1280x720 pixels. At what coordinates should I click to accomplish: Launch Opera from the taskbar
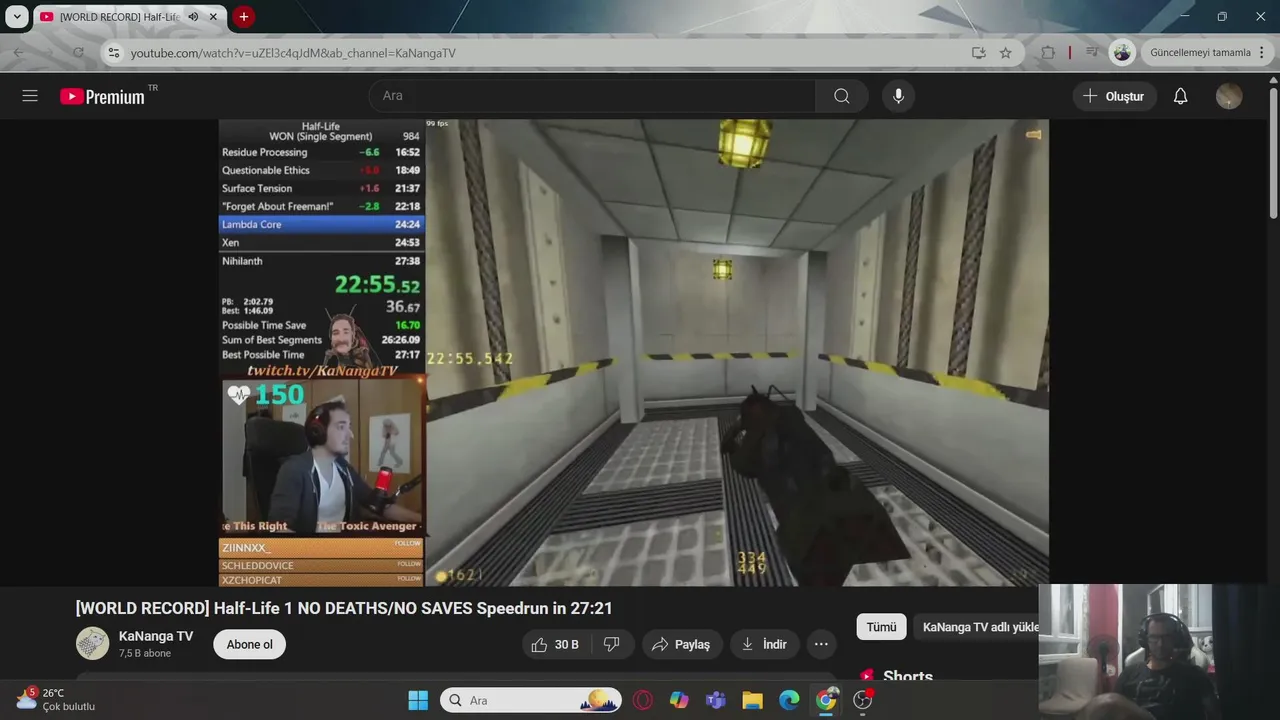click(643, 700)
